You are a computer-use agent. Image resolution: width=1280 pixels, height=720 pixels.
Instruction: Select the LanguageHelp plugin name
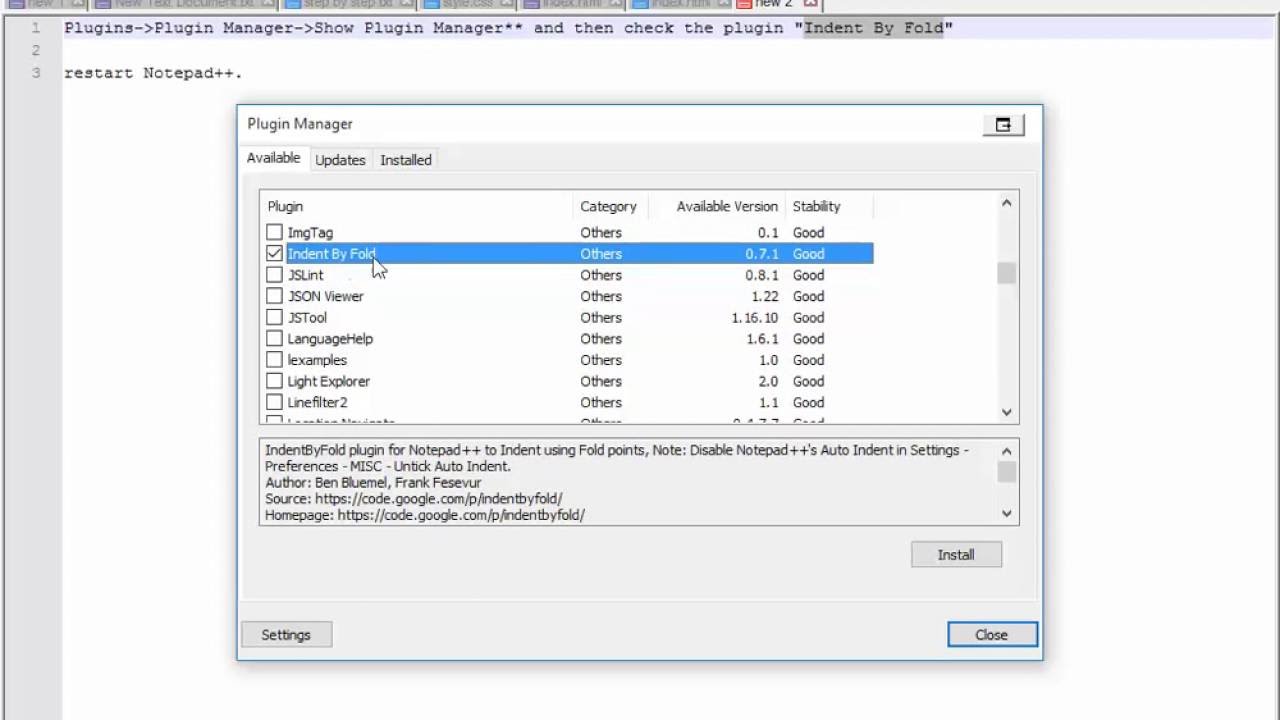[330, 339]
